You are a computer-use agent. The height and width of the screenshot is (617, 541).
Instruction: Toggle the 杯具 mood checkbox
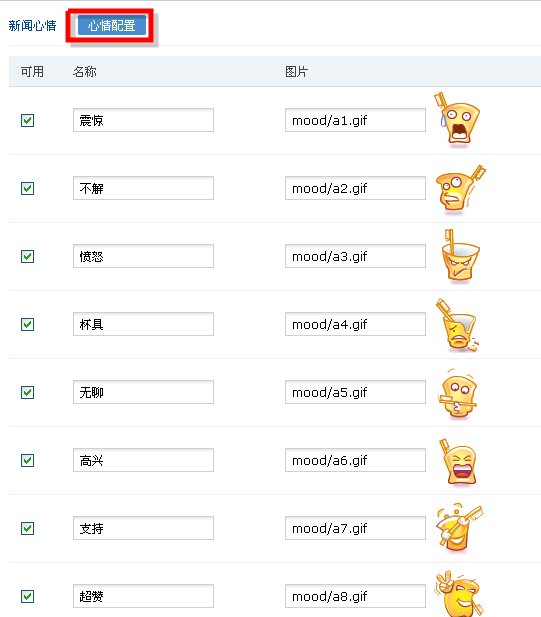(x=28, y=325)
